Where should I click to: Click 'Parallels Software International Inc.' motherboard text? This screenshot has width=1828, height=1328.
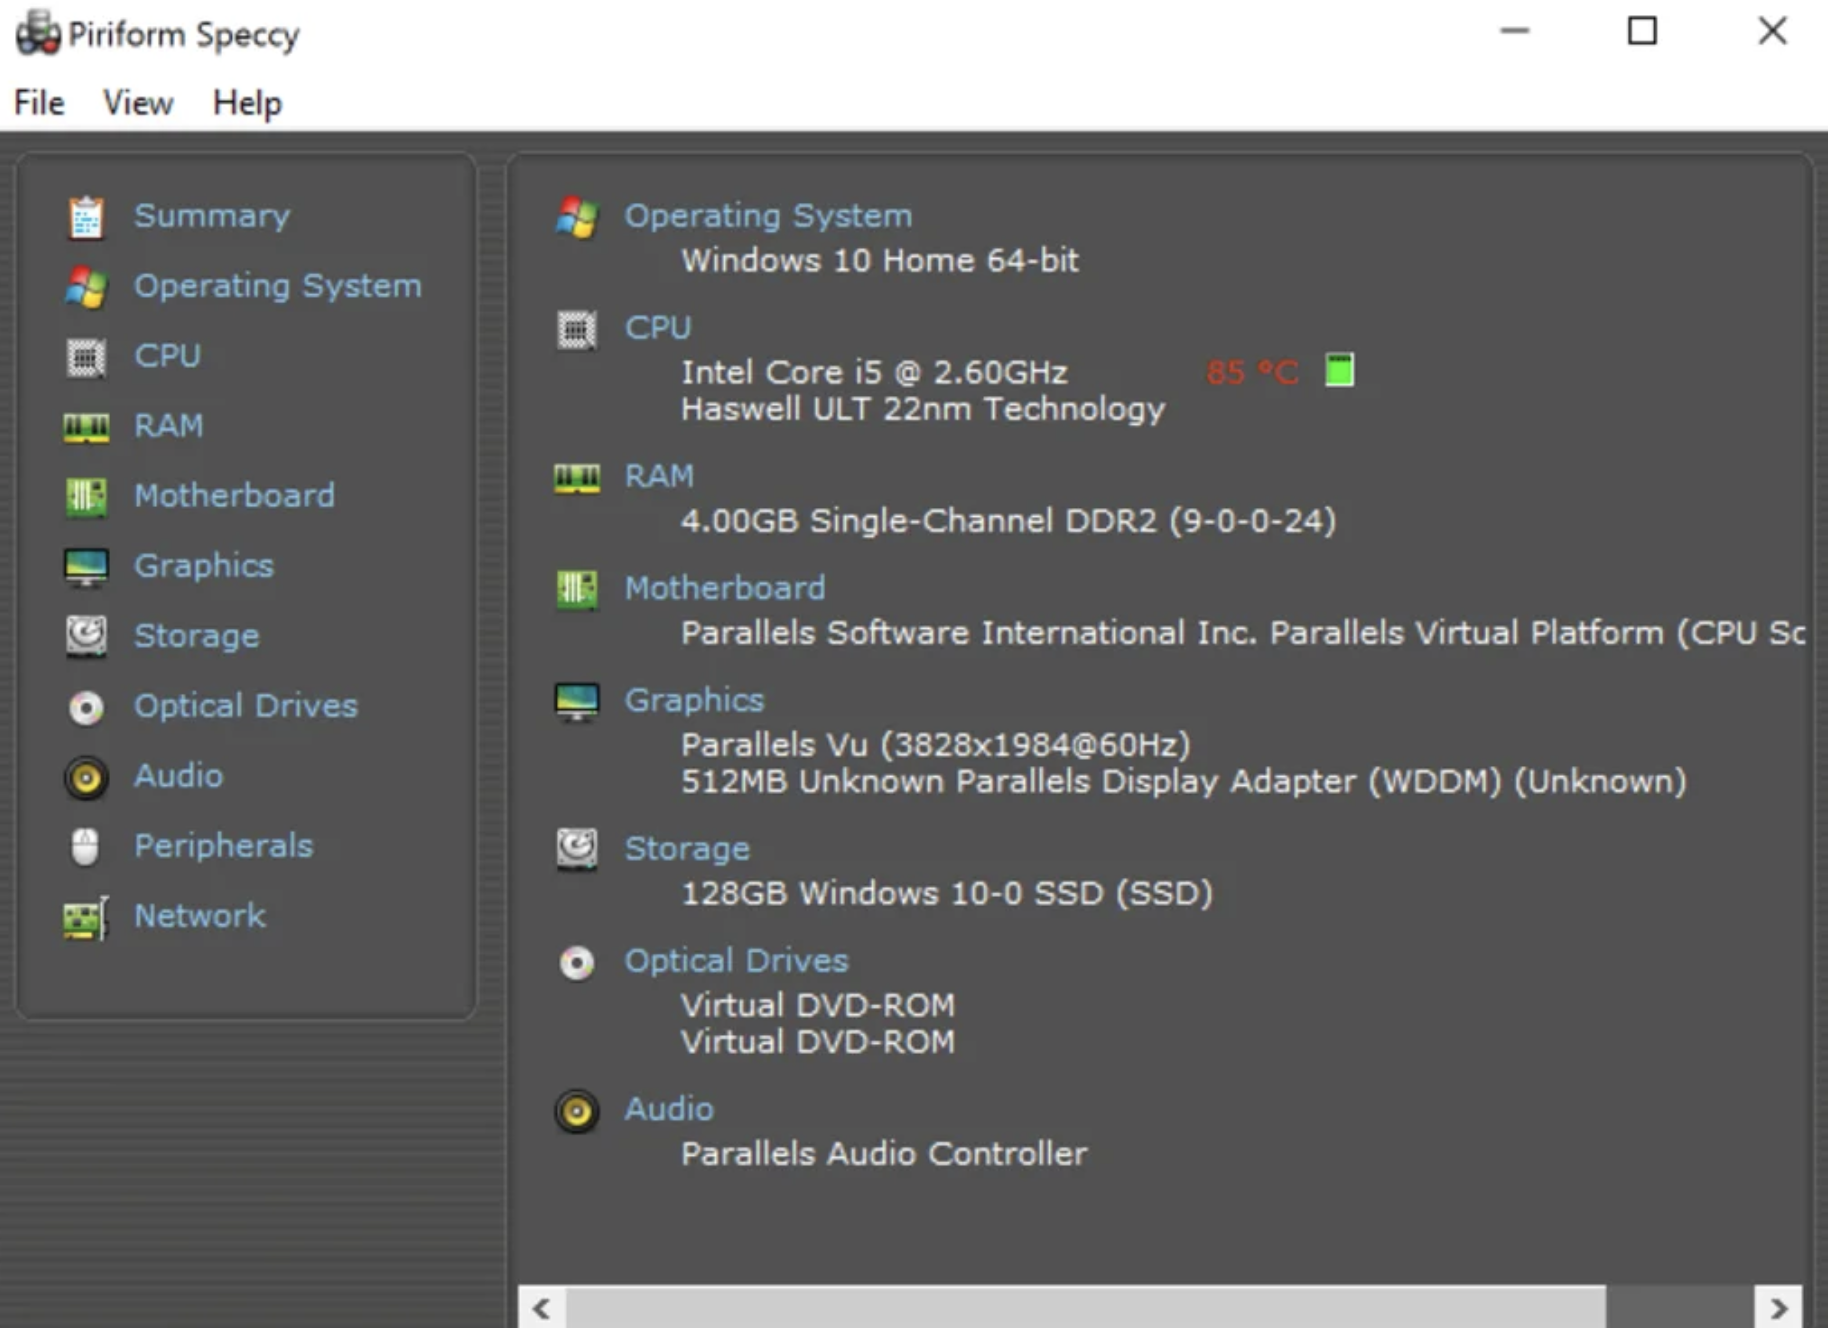pyautogui.click(x=969, y=633)
